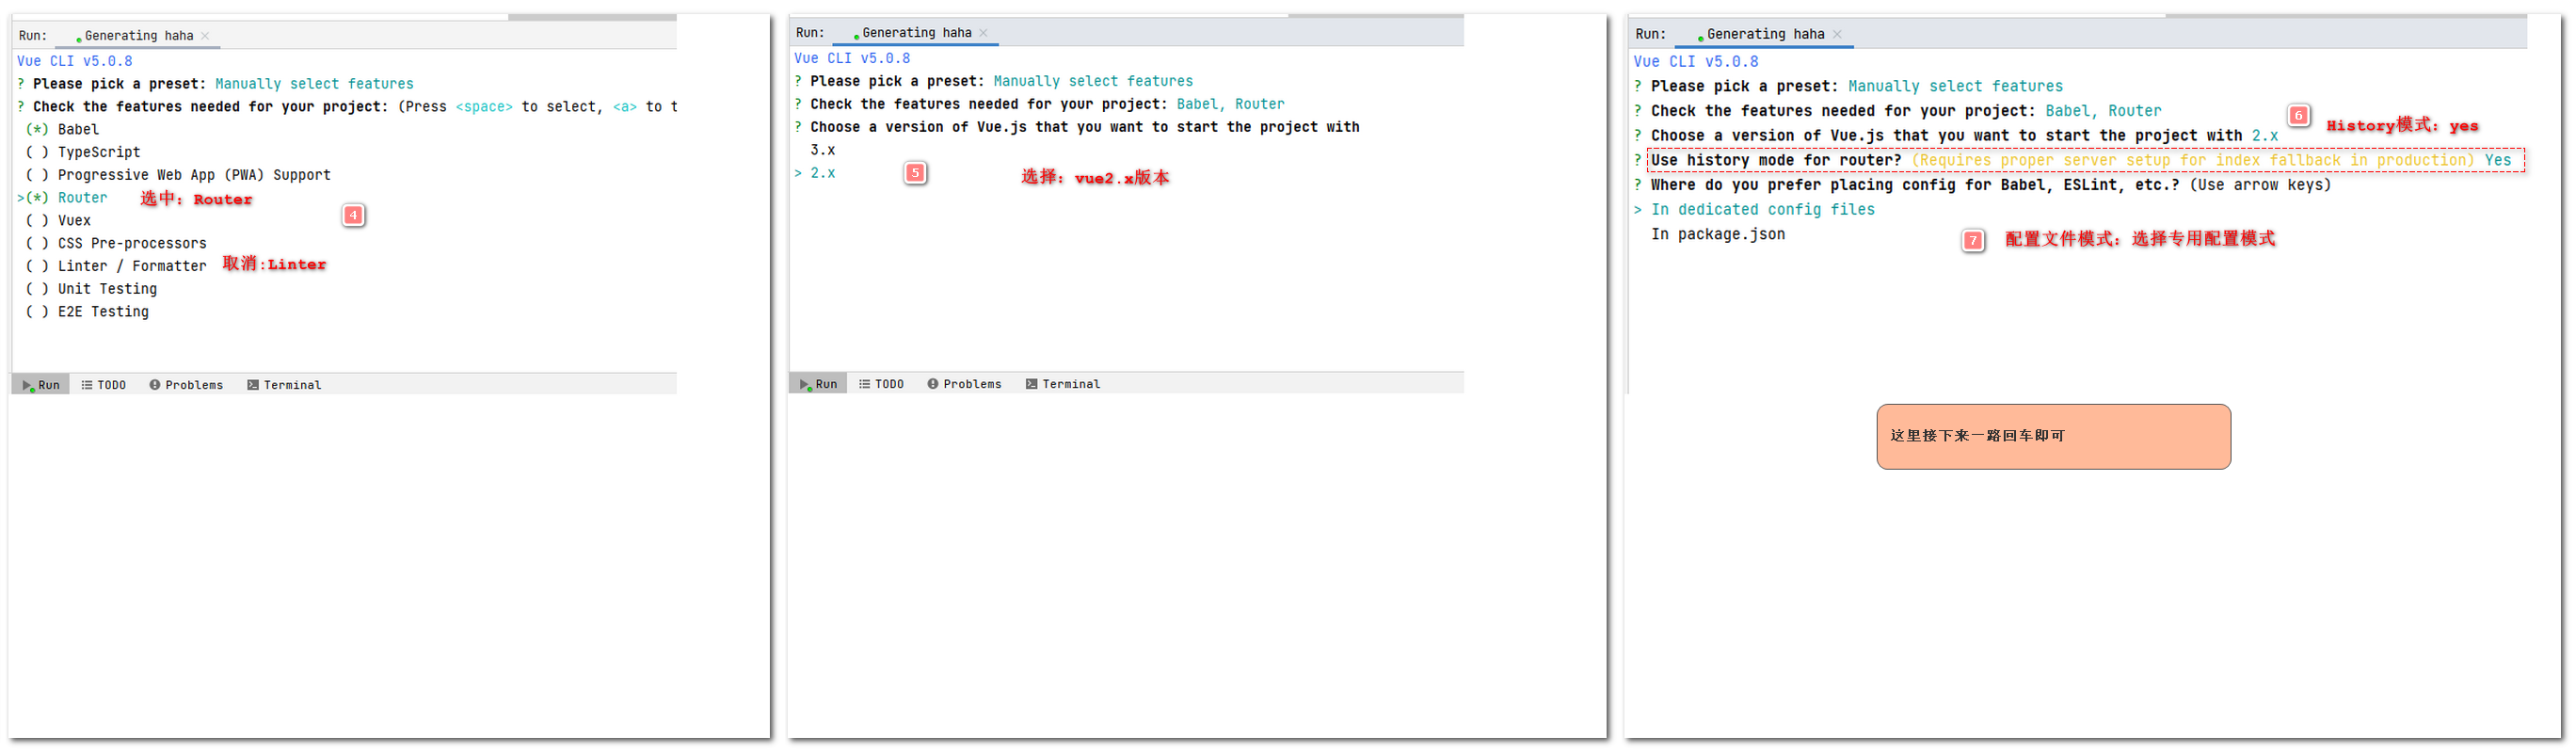Select the Generating haha tab in middle panel
The width and height of the screenshot is (2576, 753).
click(x=916, y=33)
